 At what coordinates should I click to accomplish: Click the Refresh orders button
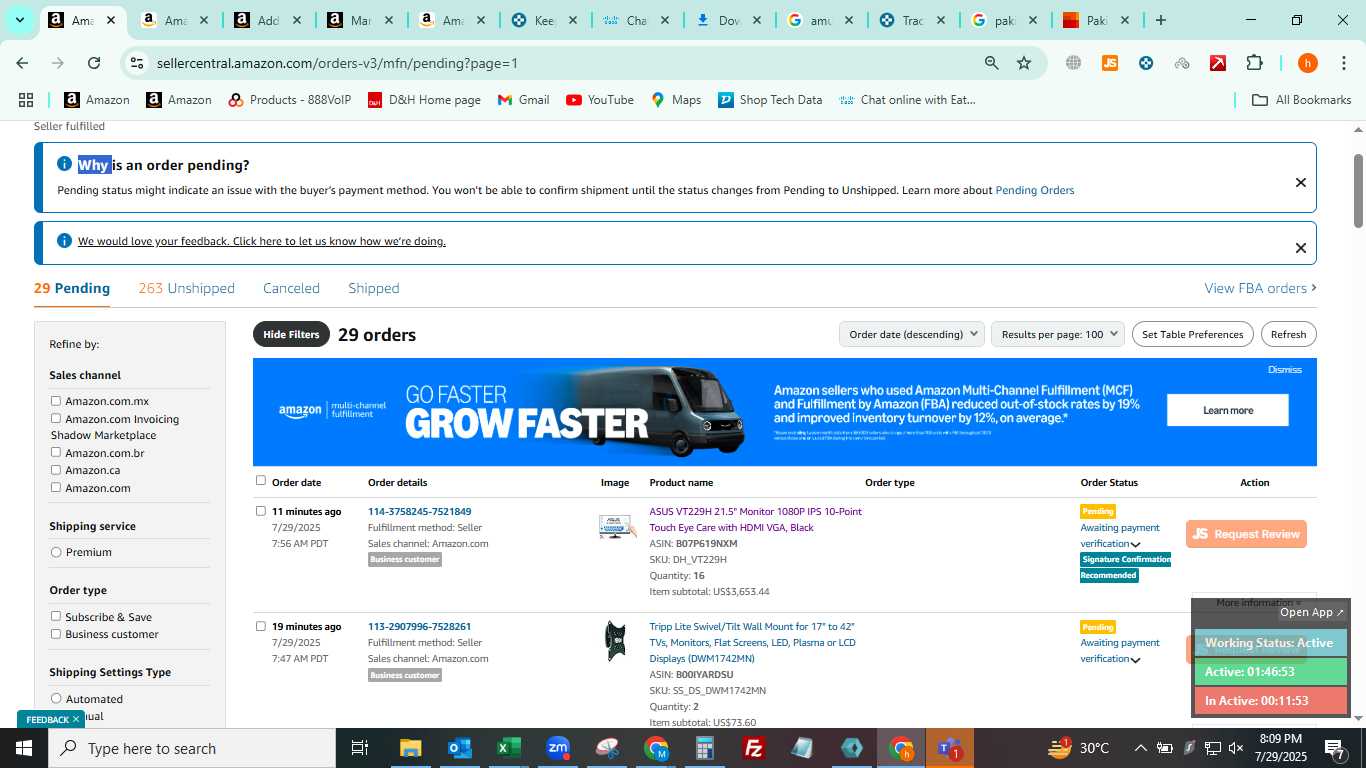pos(1288,334)
